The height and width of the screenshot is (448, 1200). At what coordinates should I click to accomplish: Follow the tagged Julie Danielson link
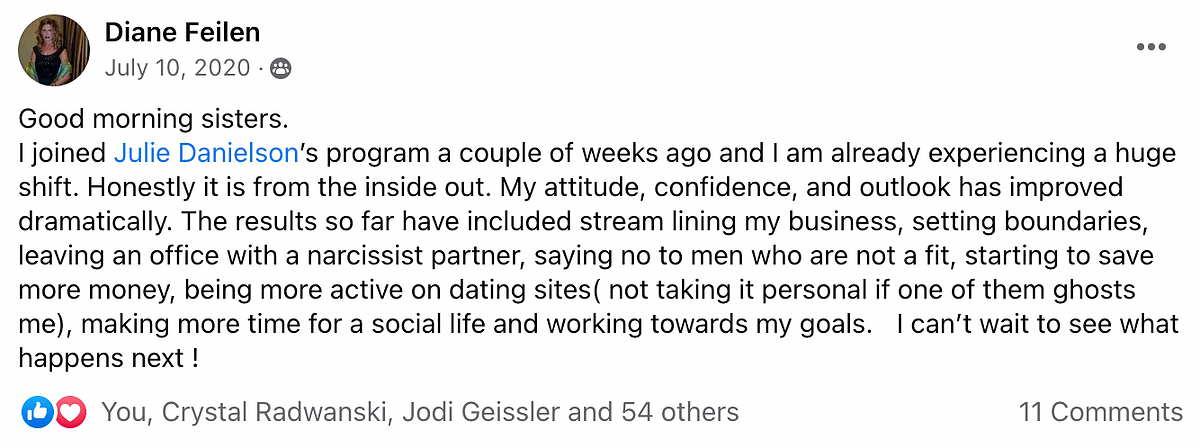(207, 154)
